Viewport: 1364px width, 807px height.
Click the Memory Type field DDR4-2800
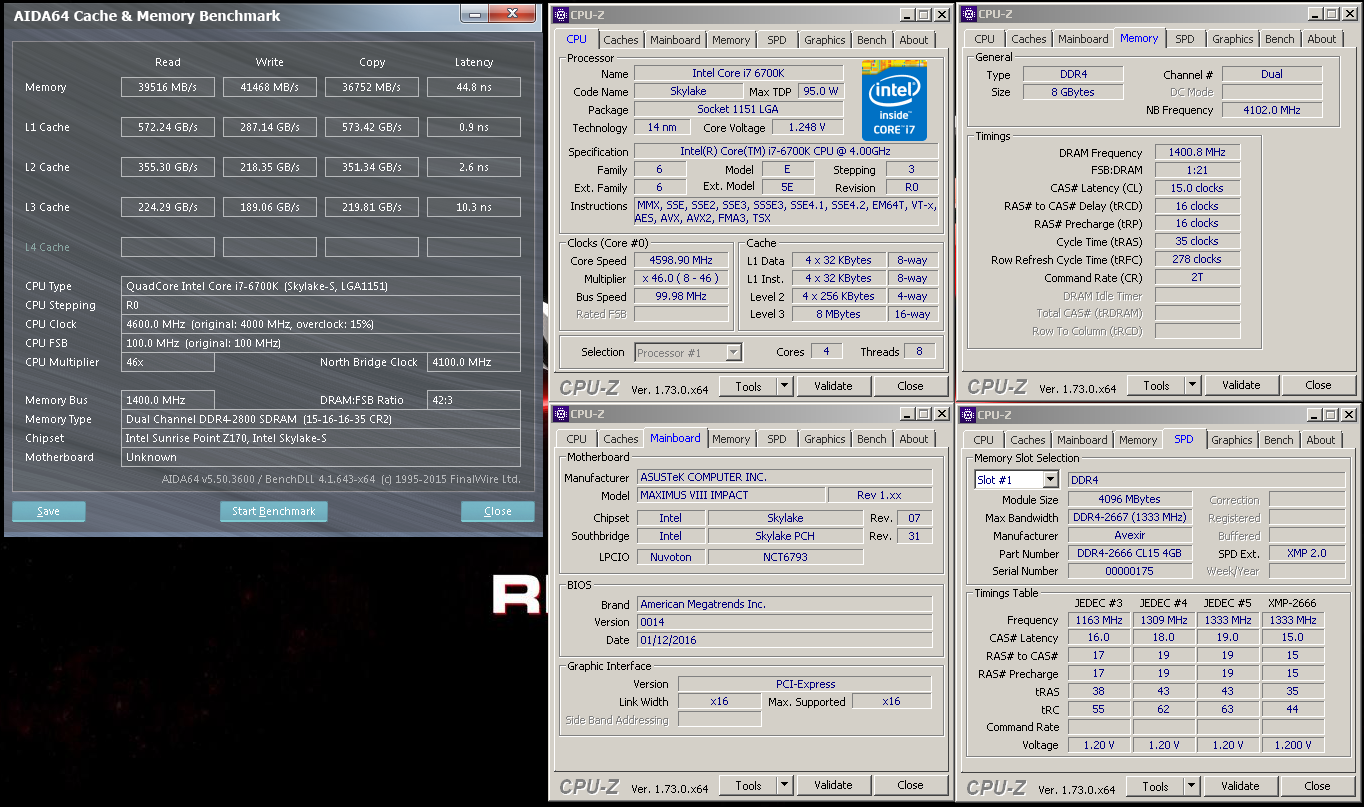(321, 419)
